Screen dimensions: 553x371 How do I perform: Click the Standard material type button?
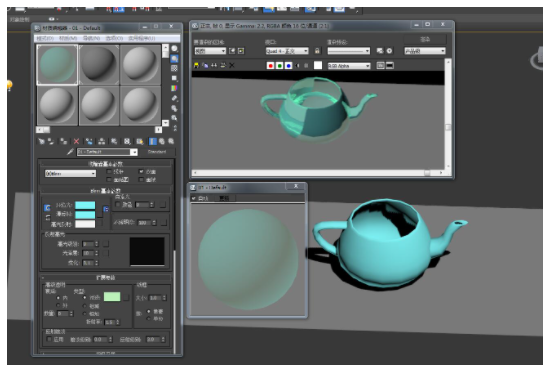tap(157, 152)
